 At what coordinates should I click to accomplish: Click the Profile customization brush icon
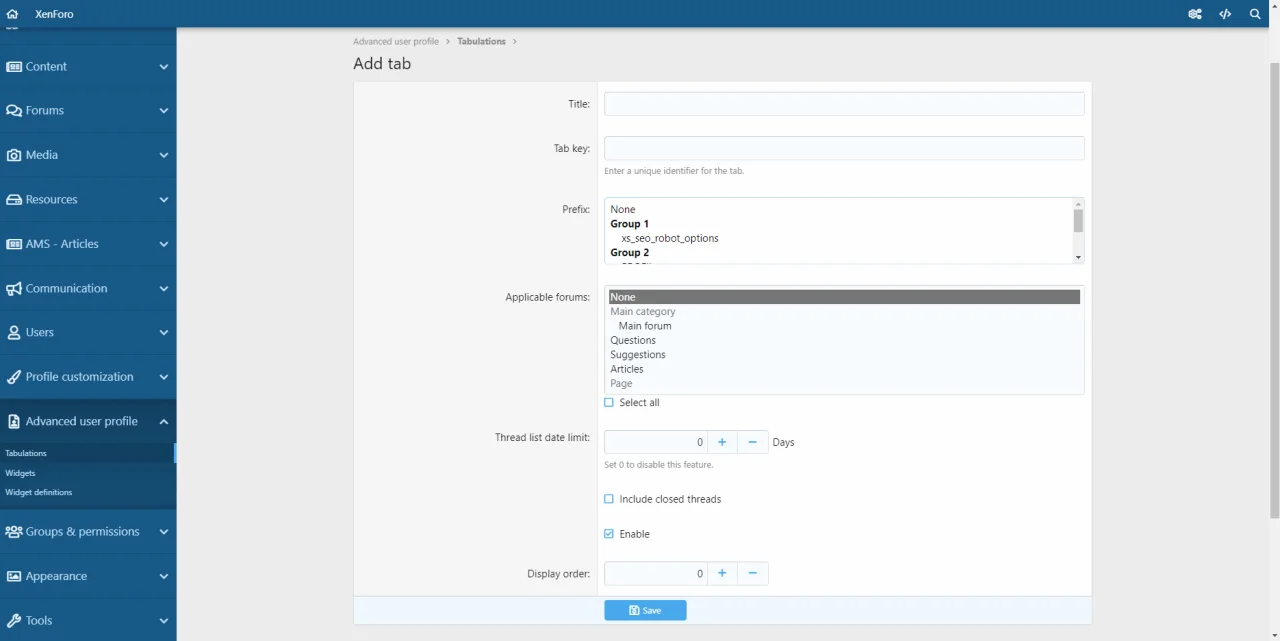[x=14, y=377]
